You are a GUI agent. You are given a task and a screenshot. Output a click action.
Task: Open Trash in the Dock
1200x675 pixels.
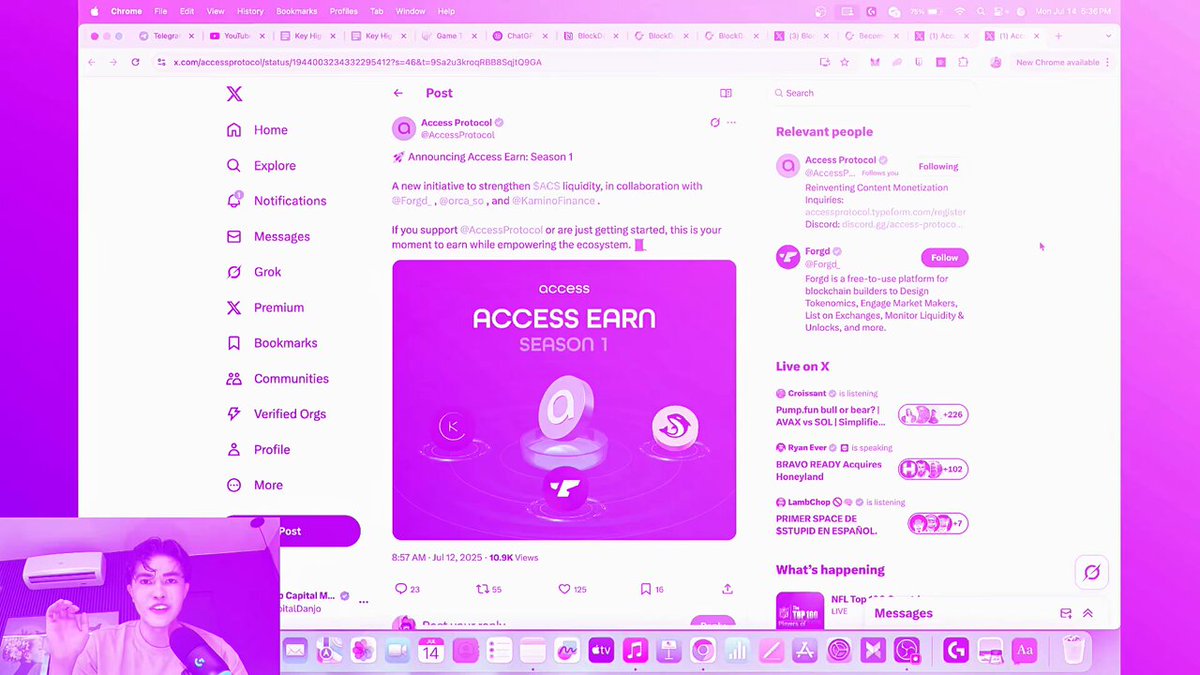pos(1074,651)
